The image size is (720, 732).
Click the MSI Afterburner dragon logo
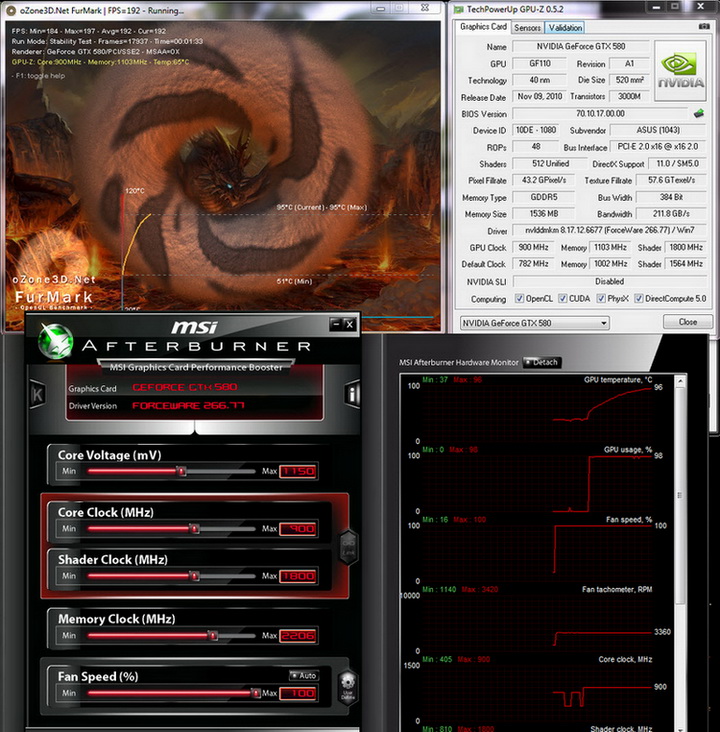(x=56, y=341)
